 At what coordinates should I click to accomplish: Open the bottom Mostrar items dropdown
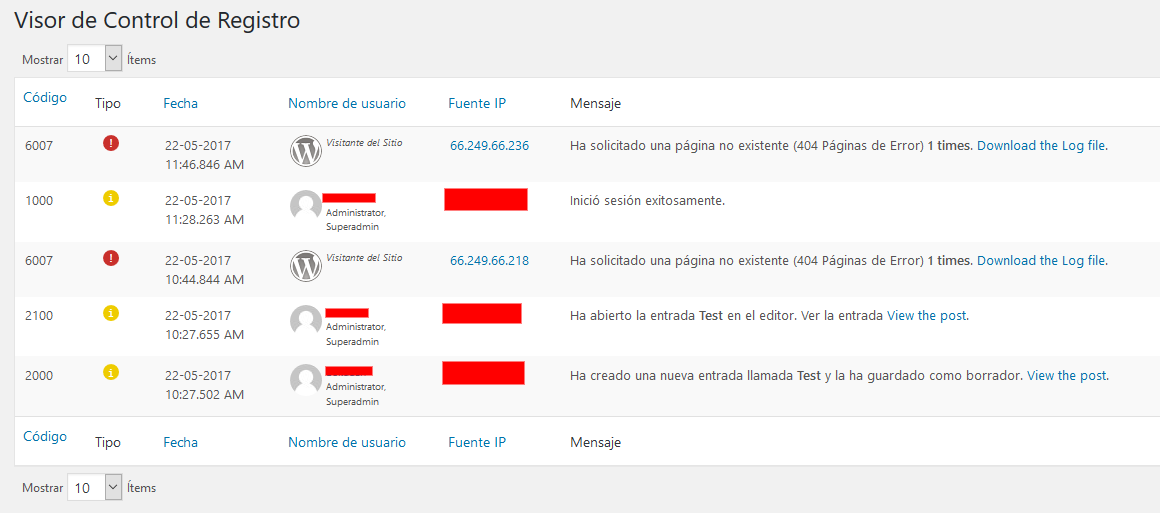[95, 487]
